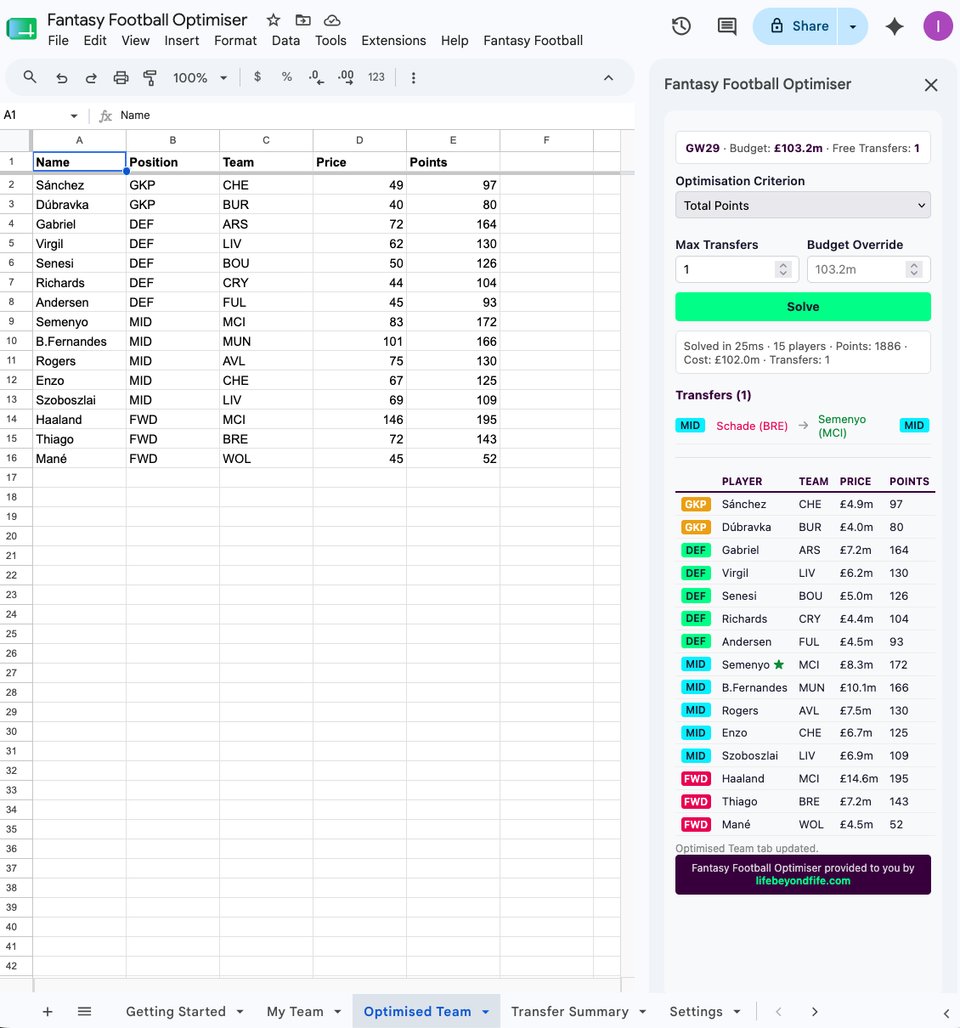Open the Optimised Team tab menu arrow

tap(485, 1012)
